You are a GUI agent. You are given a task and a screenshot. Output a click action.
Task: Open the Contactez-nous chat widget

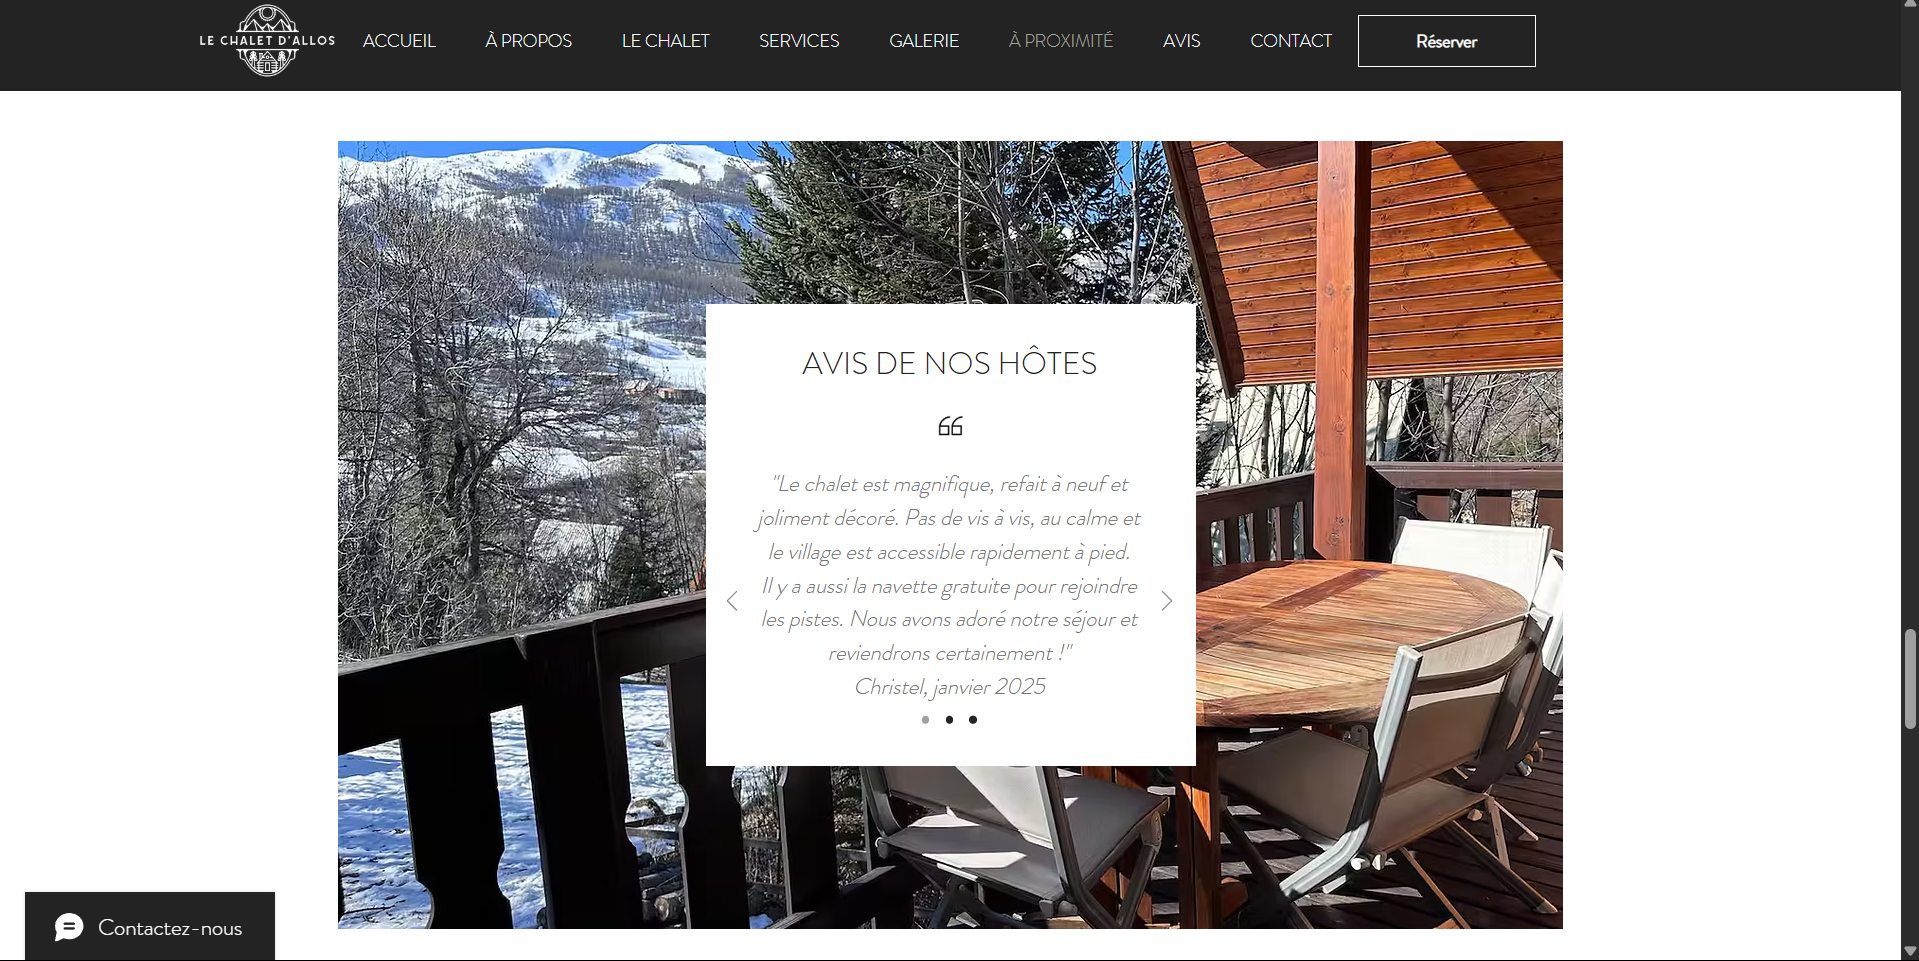click(x=150, y=927)
